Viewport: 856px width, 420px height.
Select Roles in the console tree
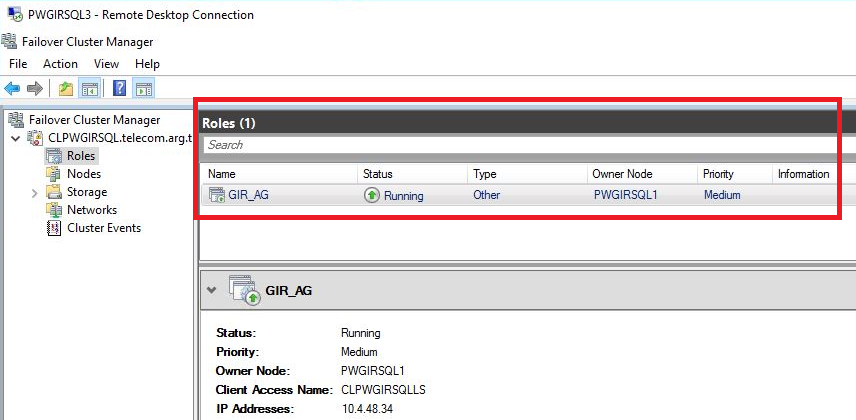point(81,156)
